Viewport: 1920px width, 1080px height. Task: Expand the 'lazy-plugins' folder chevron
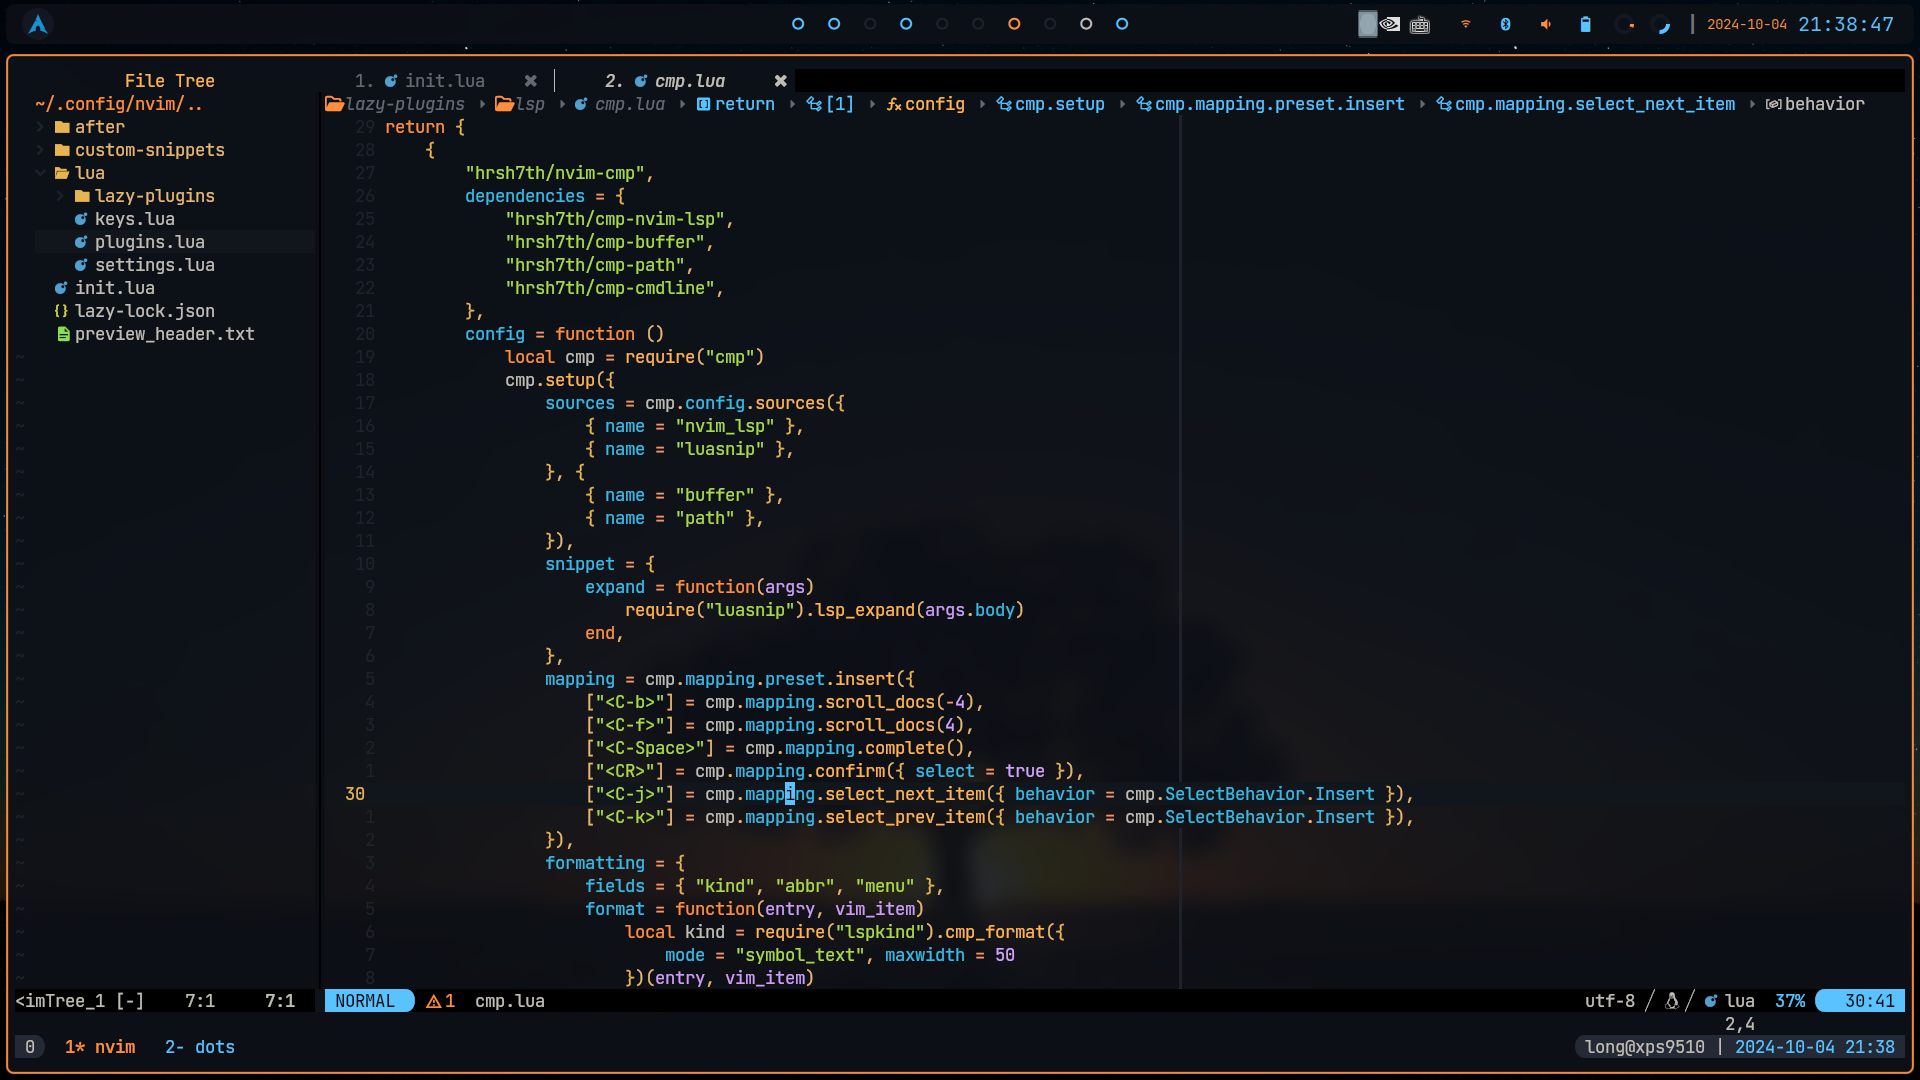[60, 196]
